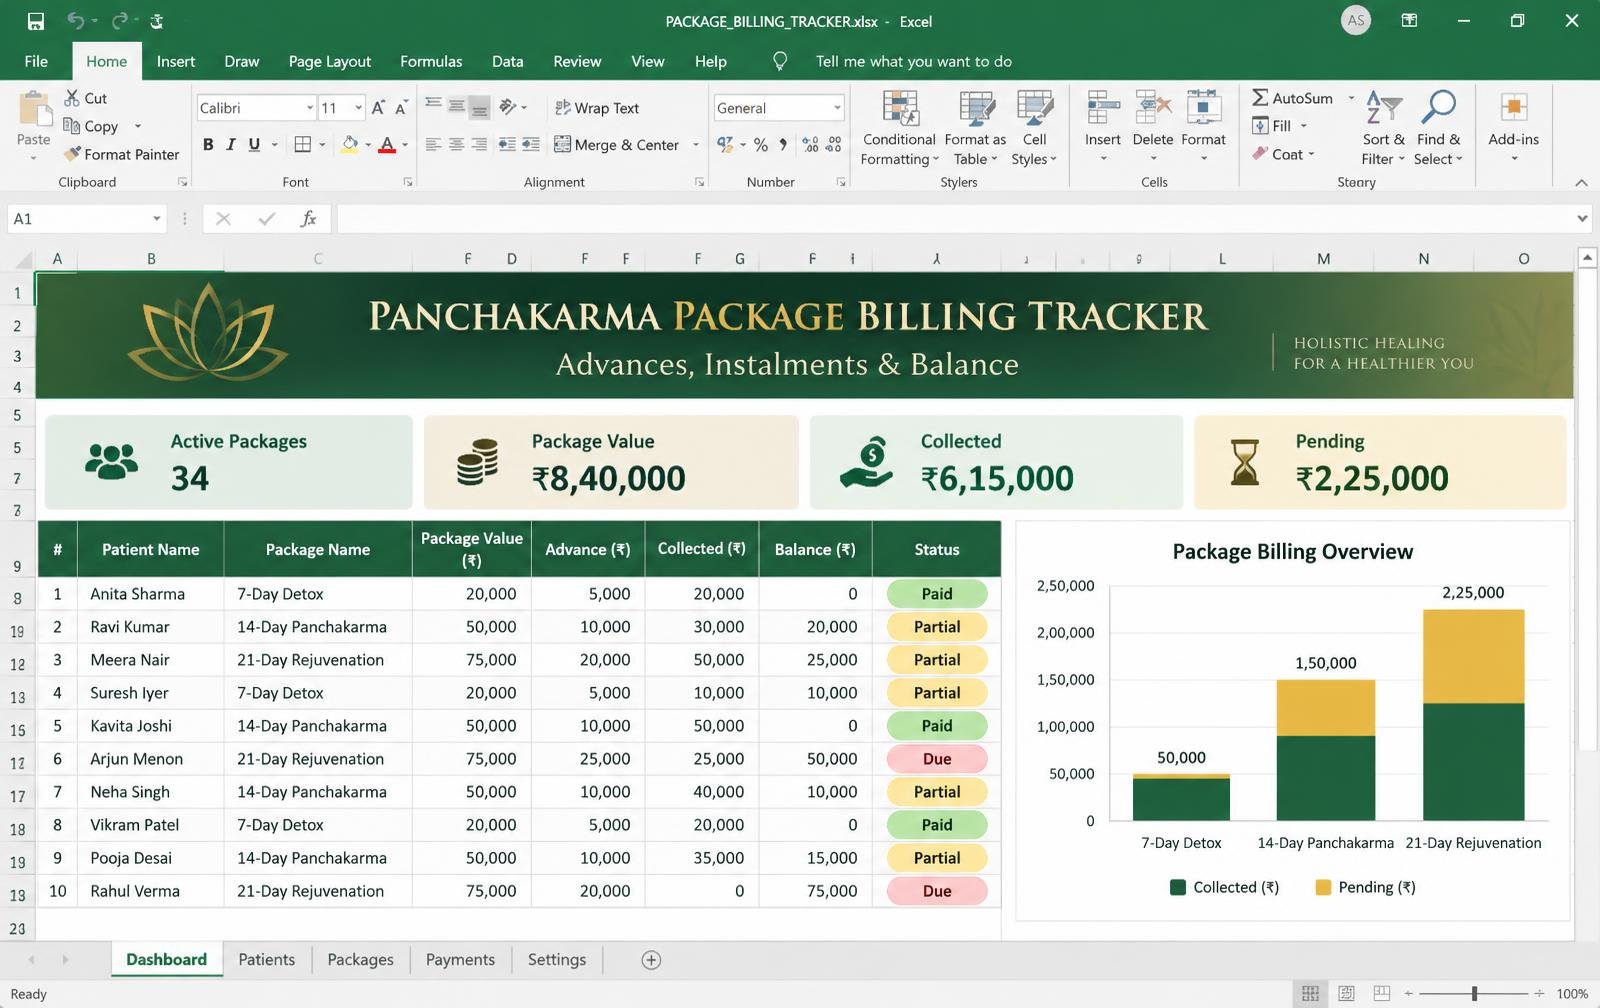
Task: Click inside the formula bar input
Action: click(x=956, y=218)
